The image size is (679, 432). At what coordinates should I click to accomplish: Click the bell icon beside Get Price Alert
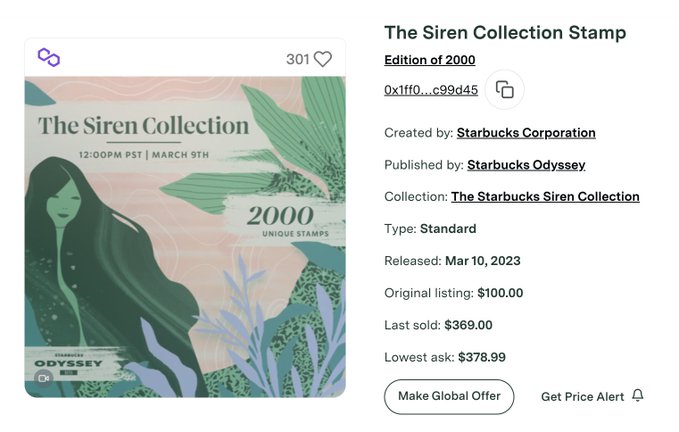click(638, 396)
